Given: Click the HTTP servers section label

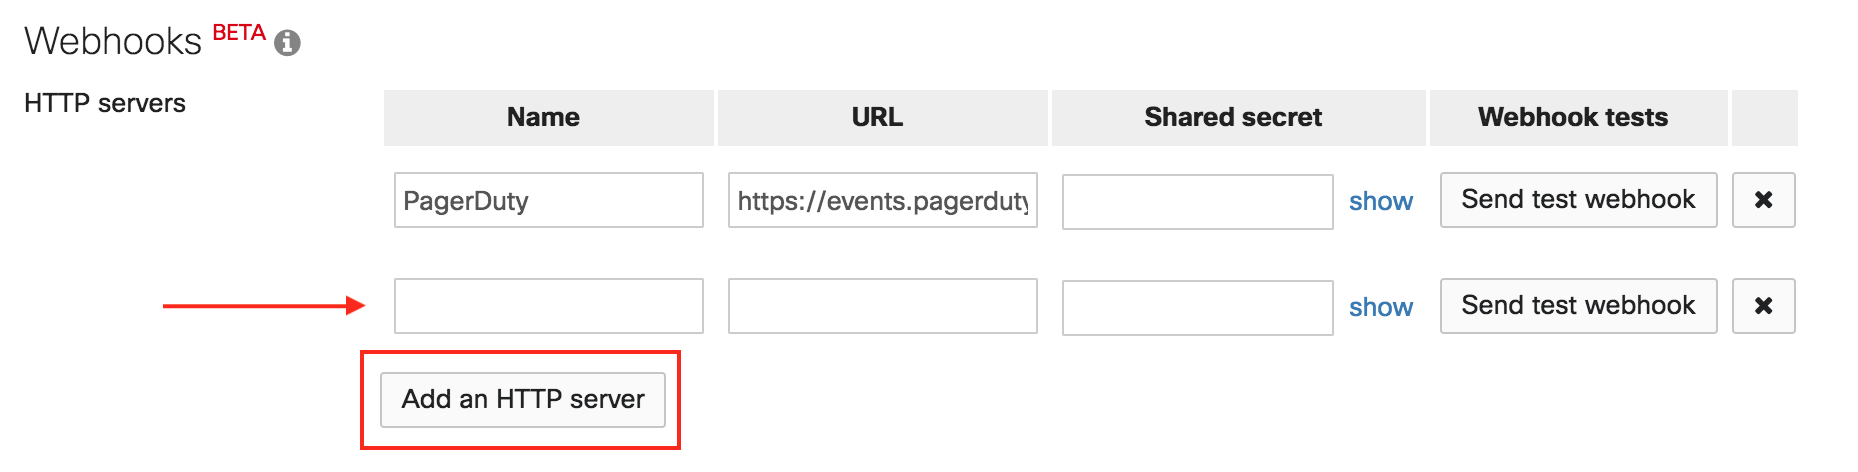Looking at the screenshot, I should coord(105,103).
